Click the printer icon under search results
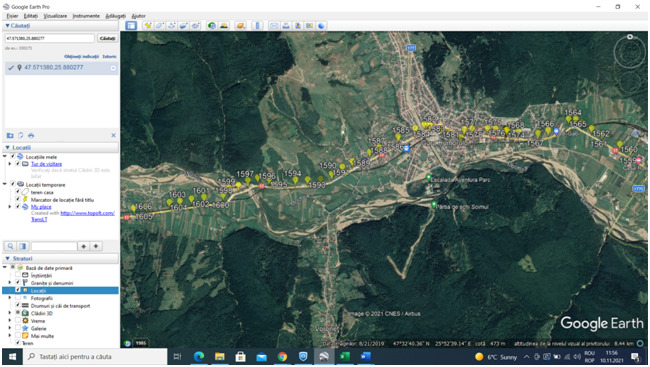650x367 pixels. tap(31, 136)
